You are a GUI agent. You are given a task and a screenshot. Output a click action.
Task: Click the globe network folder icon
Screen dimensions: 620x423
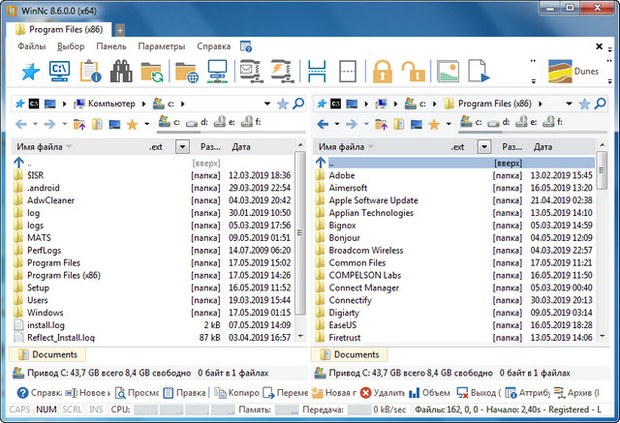point(186,71)
